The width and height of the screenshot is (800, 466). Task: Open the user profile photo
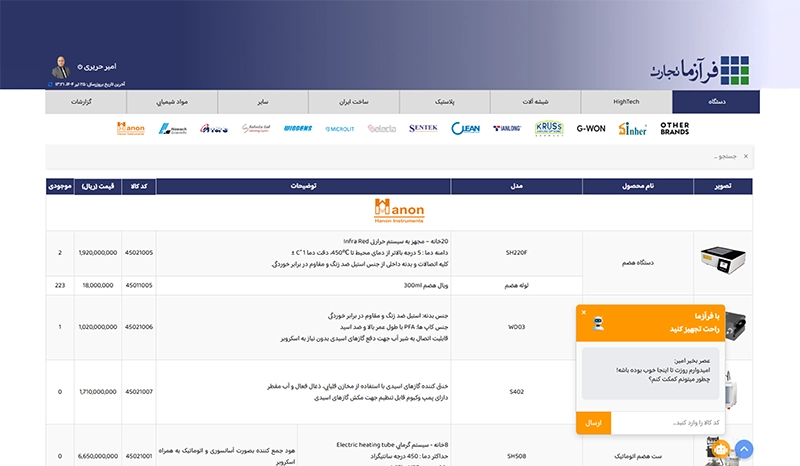click(62, 67)
